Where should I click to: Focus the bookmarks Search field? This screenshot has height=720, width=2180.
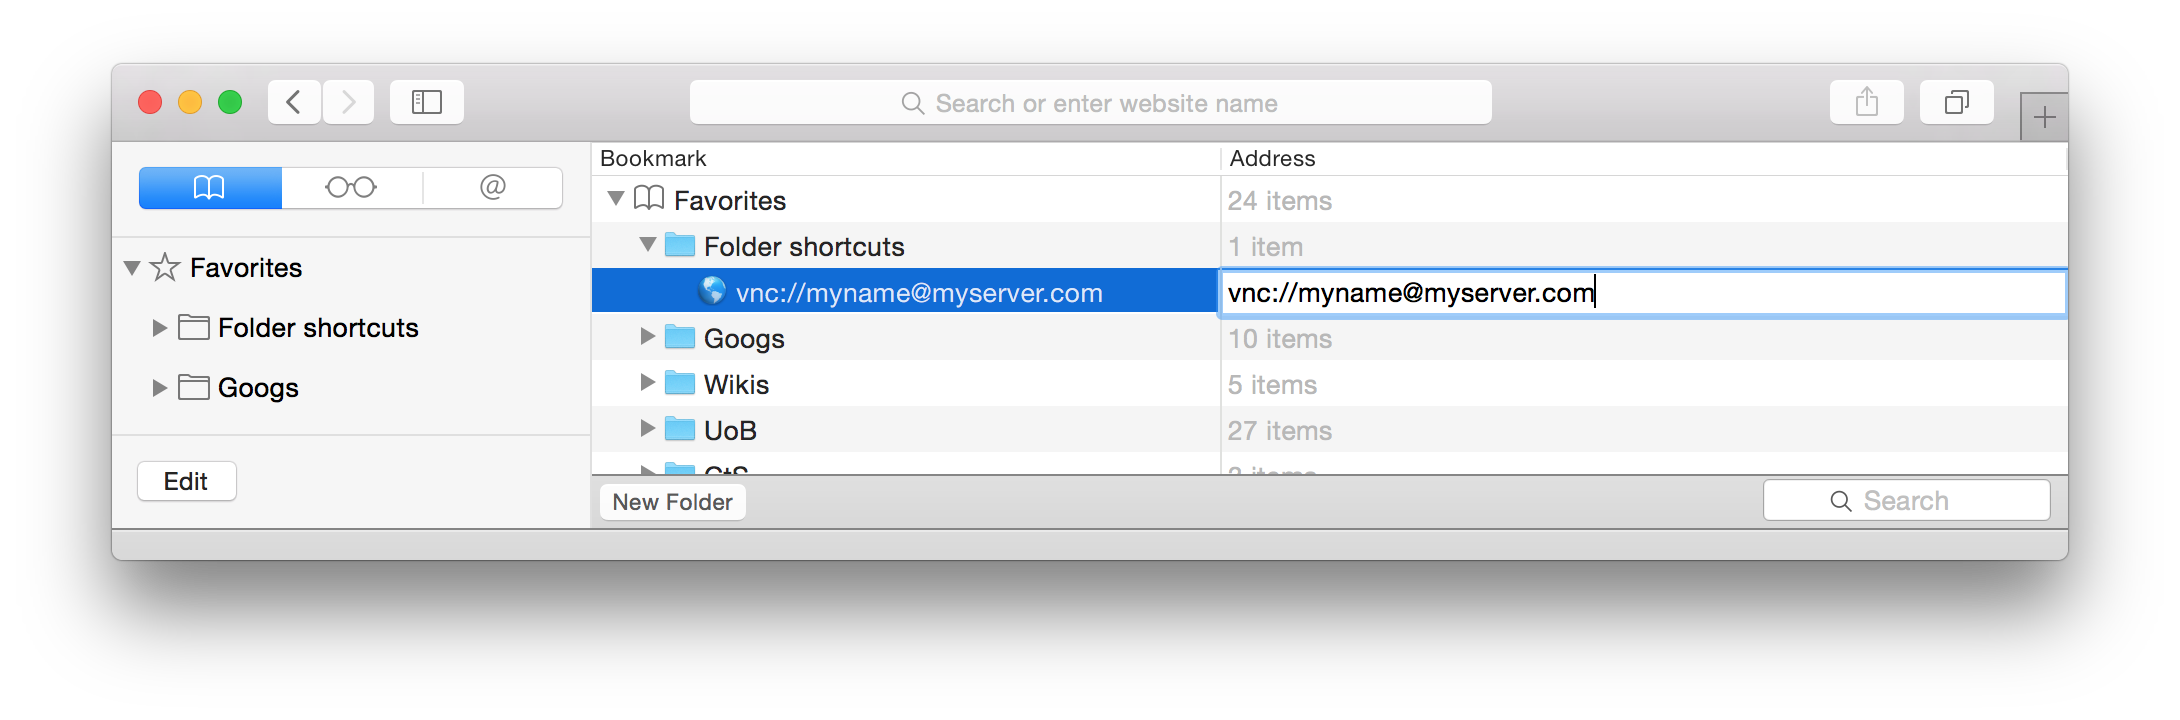pos(1907,500)
